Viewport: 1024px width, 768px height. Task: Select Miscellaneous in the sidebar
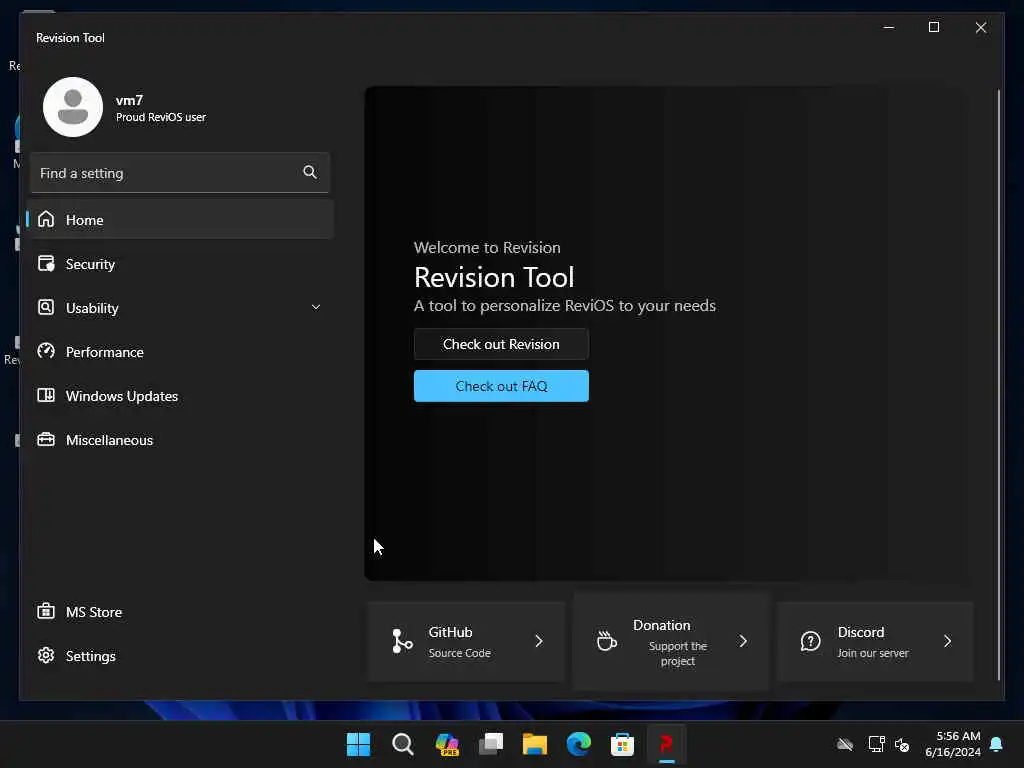[x=181, y=440]
